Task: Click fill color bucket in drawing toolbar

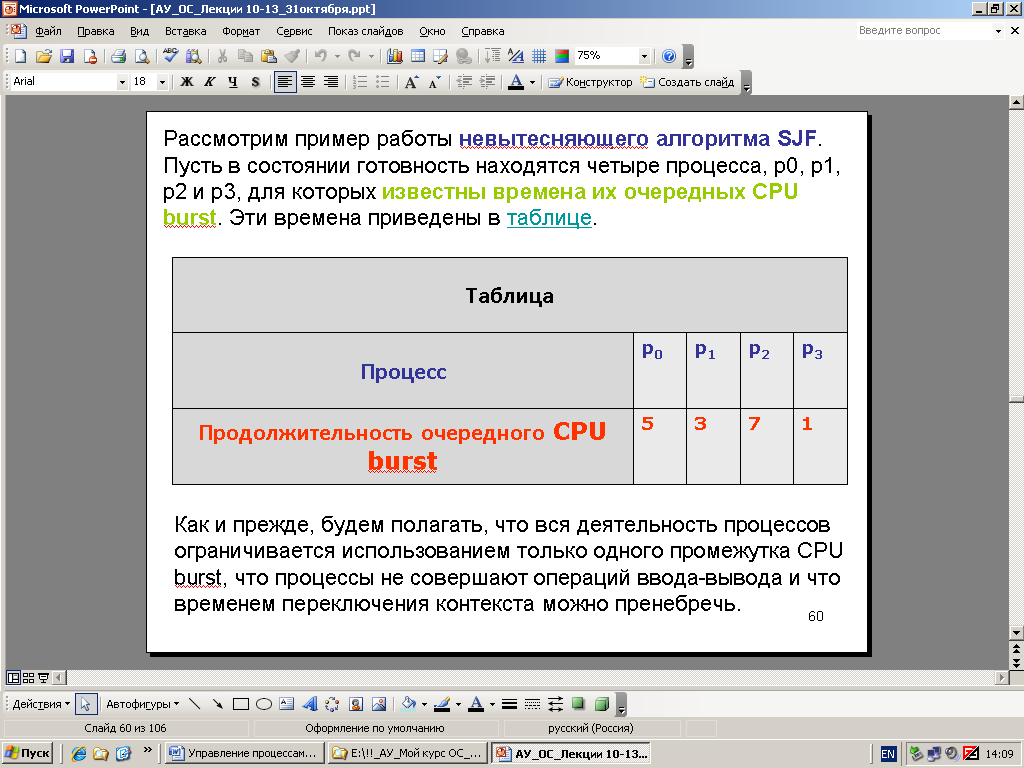Action: [409, 704]
